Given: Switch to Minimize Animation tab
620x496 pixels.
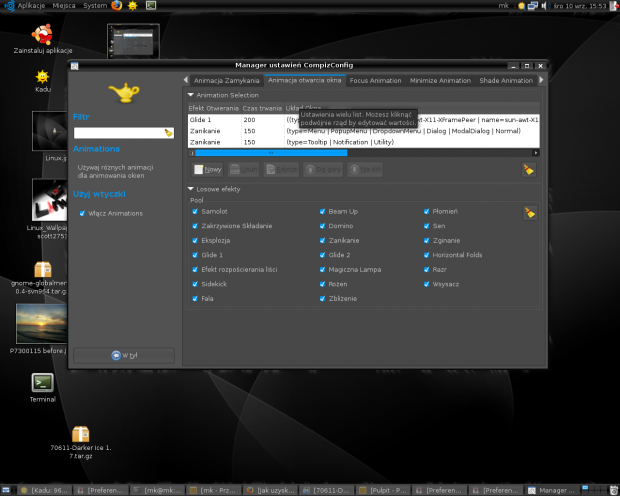Looking at the screenshot, I should click(x=440, y=80).
